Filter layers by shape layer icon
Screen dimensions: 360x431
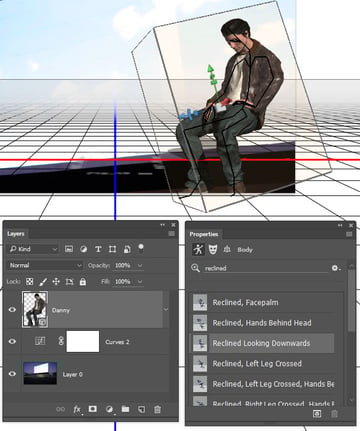(113, 249)
